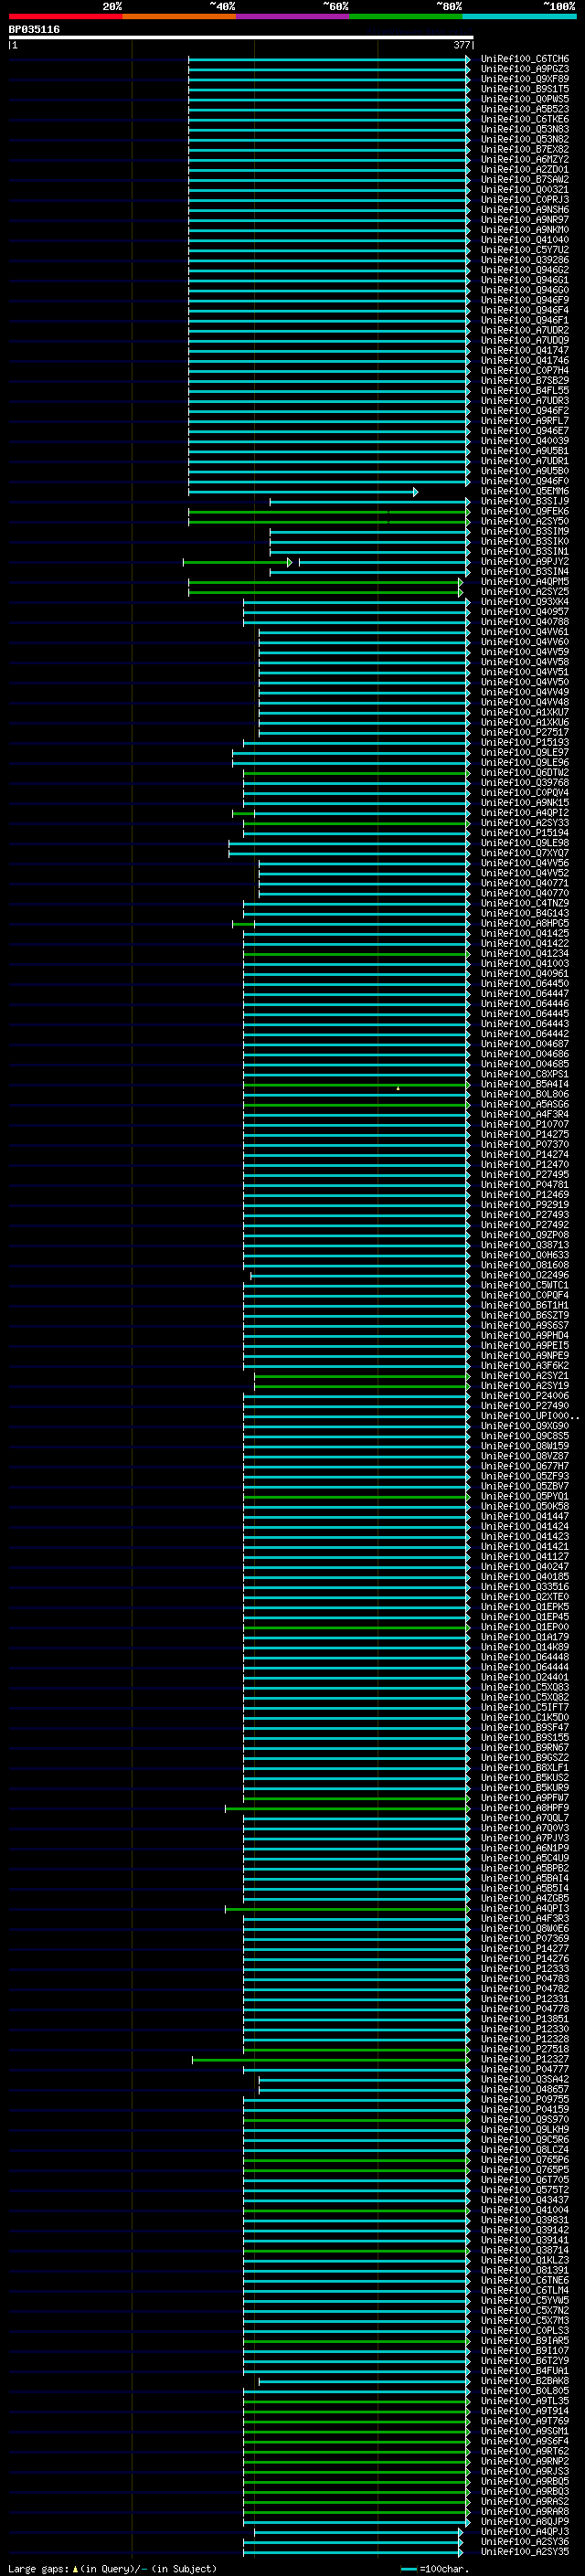Select hit label UniRef100_A9NSH6
The image size is (585, 2576).
[524, 209]
